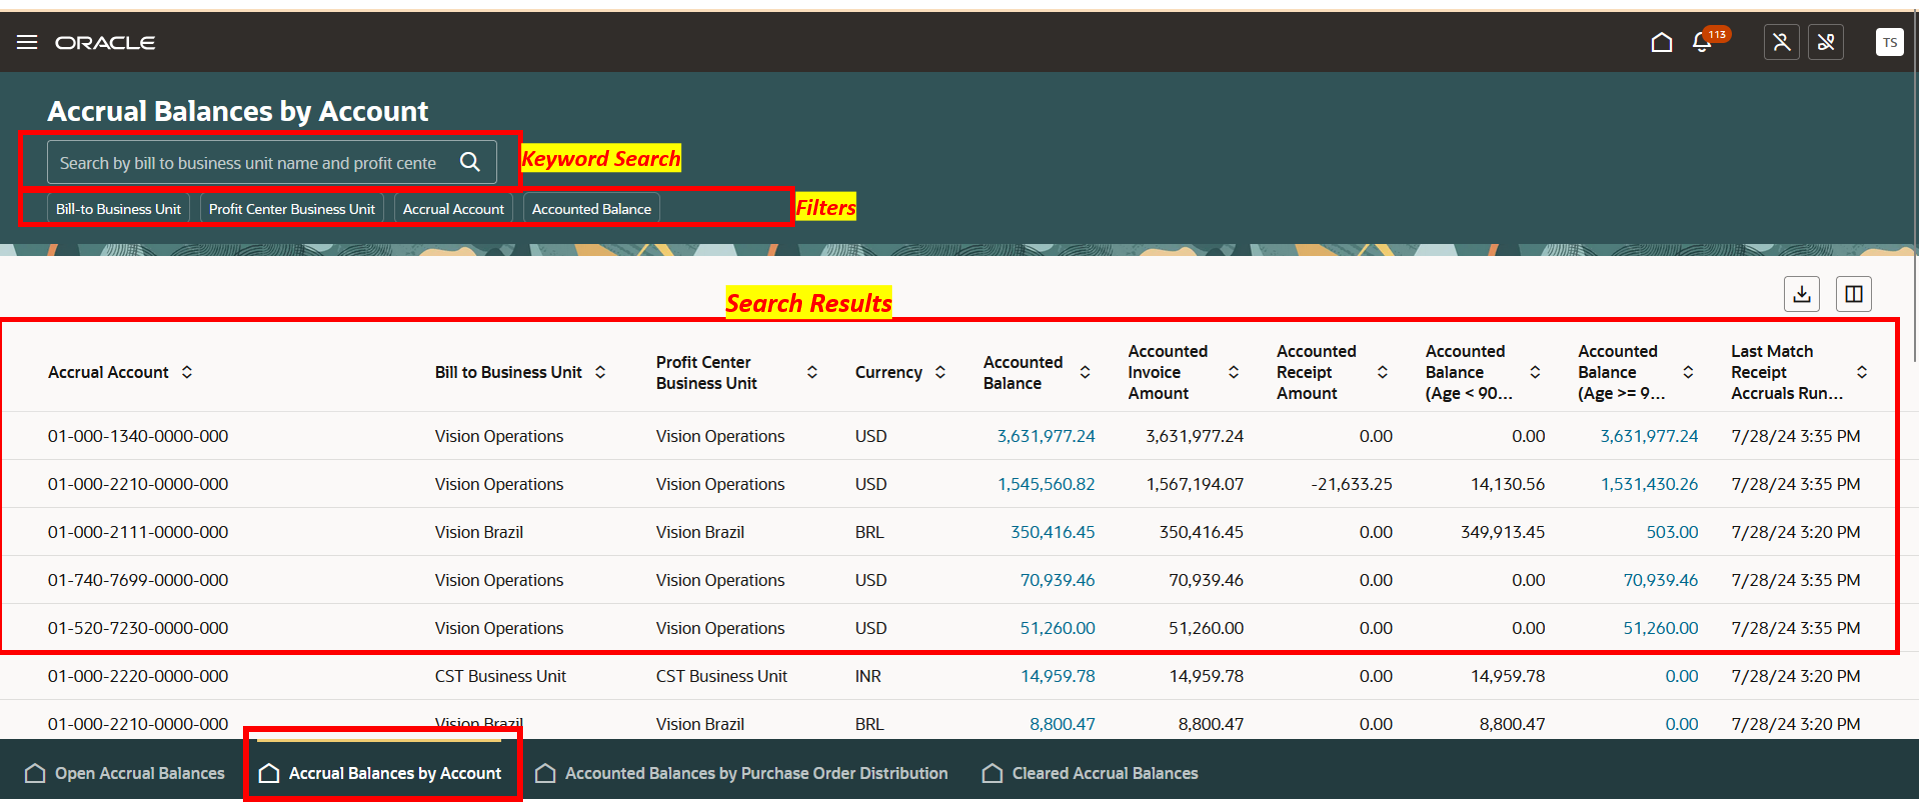Click the settings wrench icon beside the user avatar
The height and width of the screenshot is (805, 1919).
[1826, 42]
